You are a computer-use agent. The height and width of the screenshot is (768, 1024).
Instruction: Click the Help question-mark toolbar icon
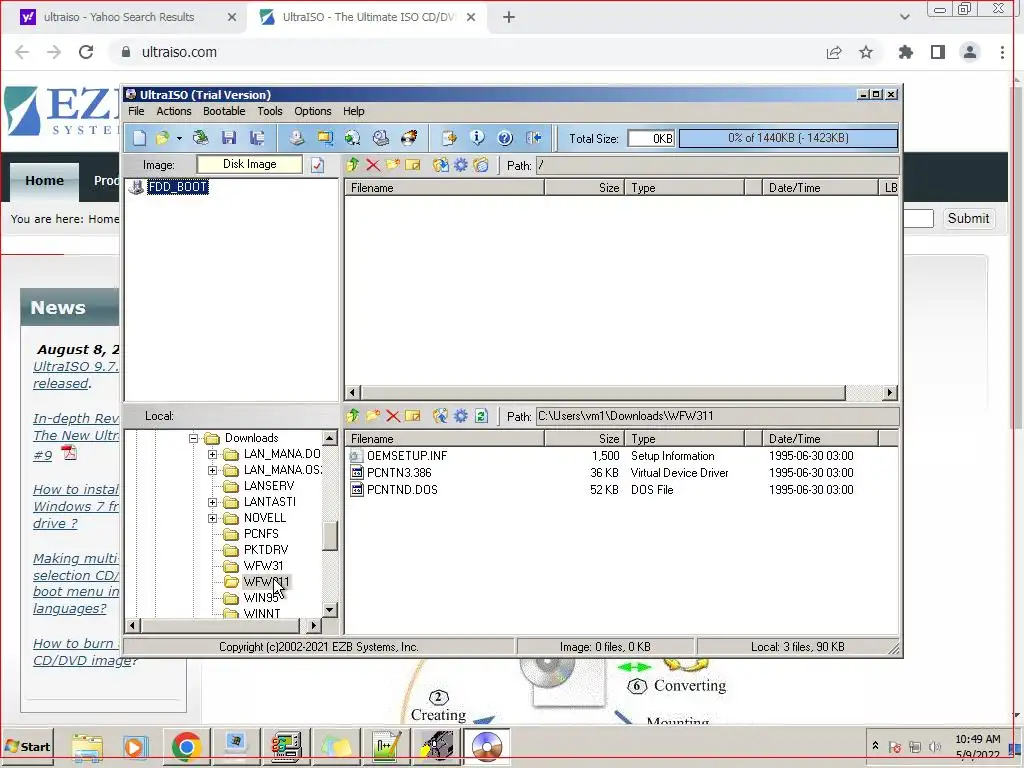click(x=505, y=138)
